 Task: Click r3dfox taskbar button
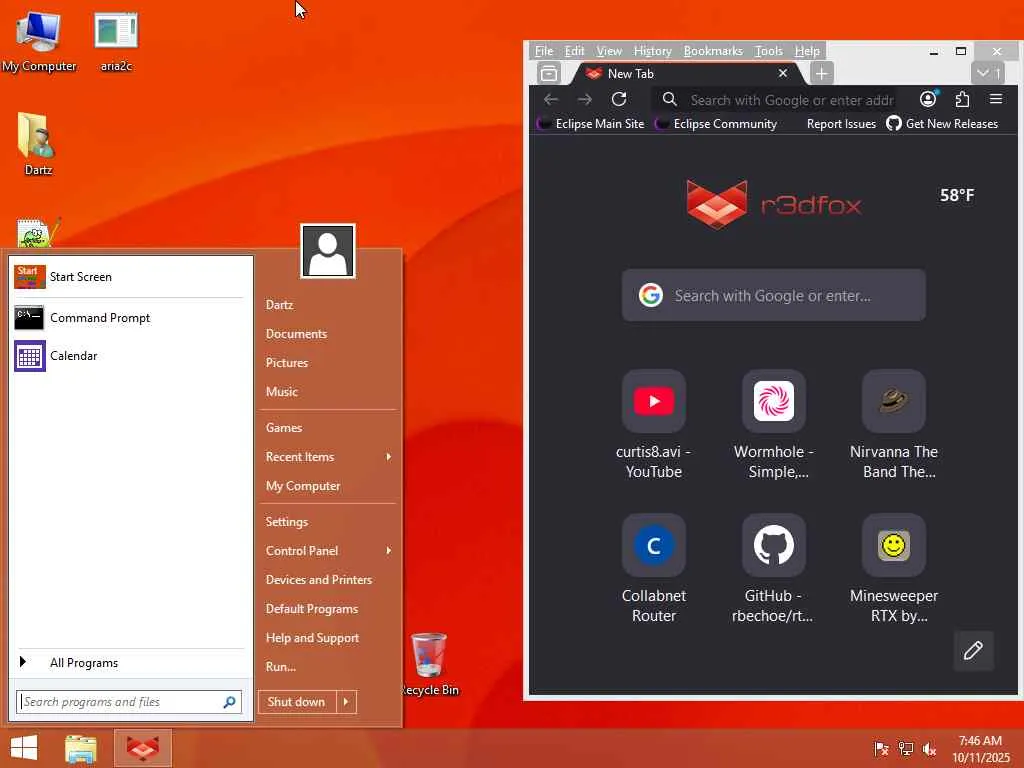143,748
